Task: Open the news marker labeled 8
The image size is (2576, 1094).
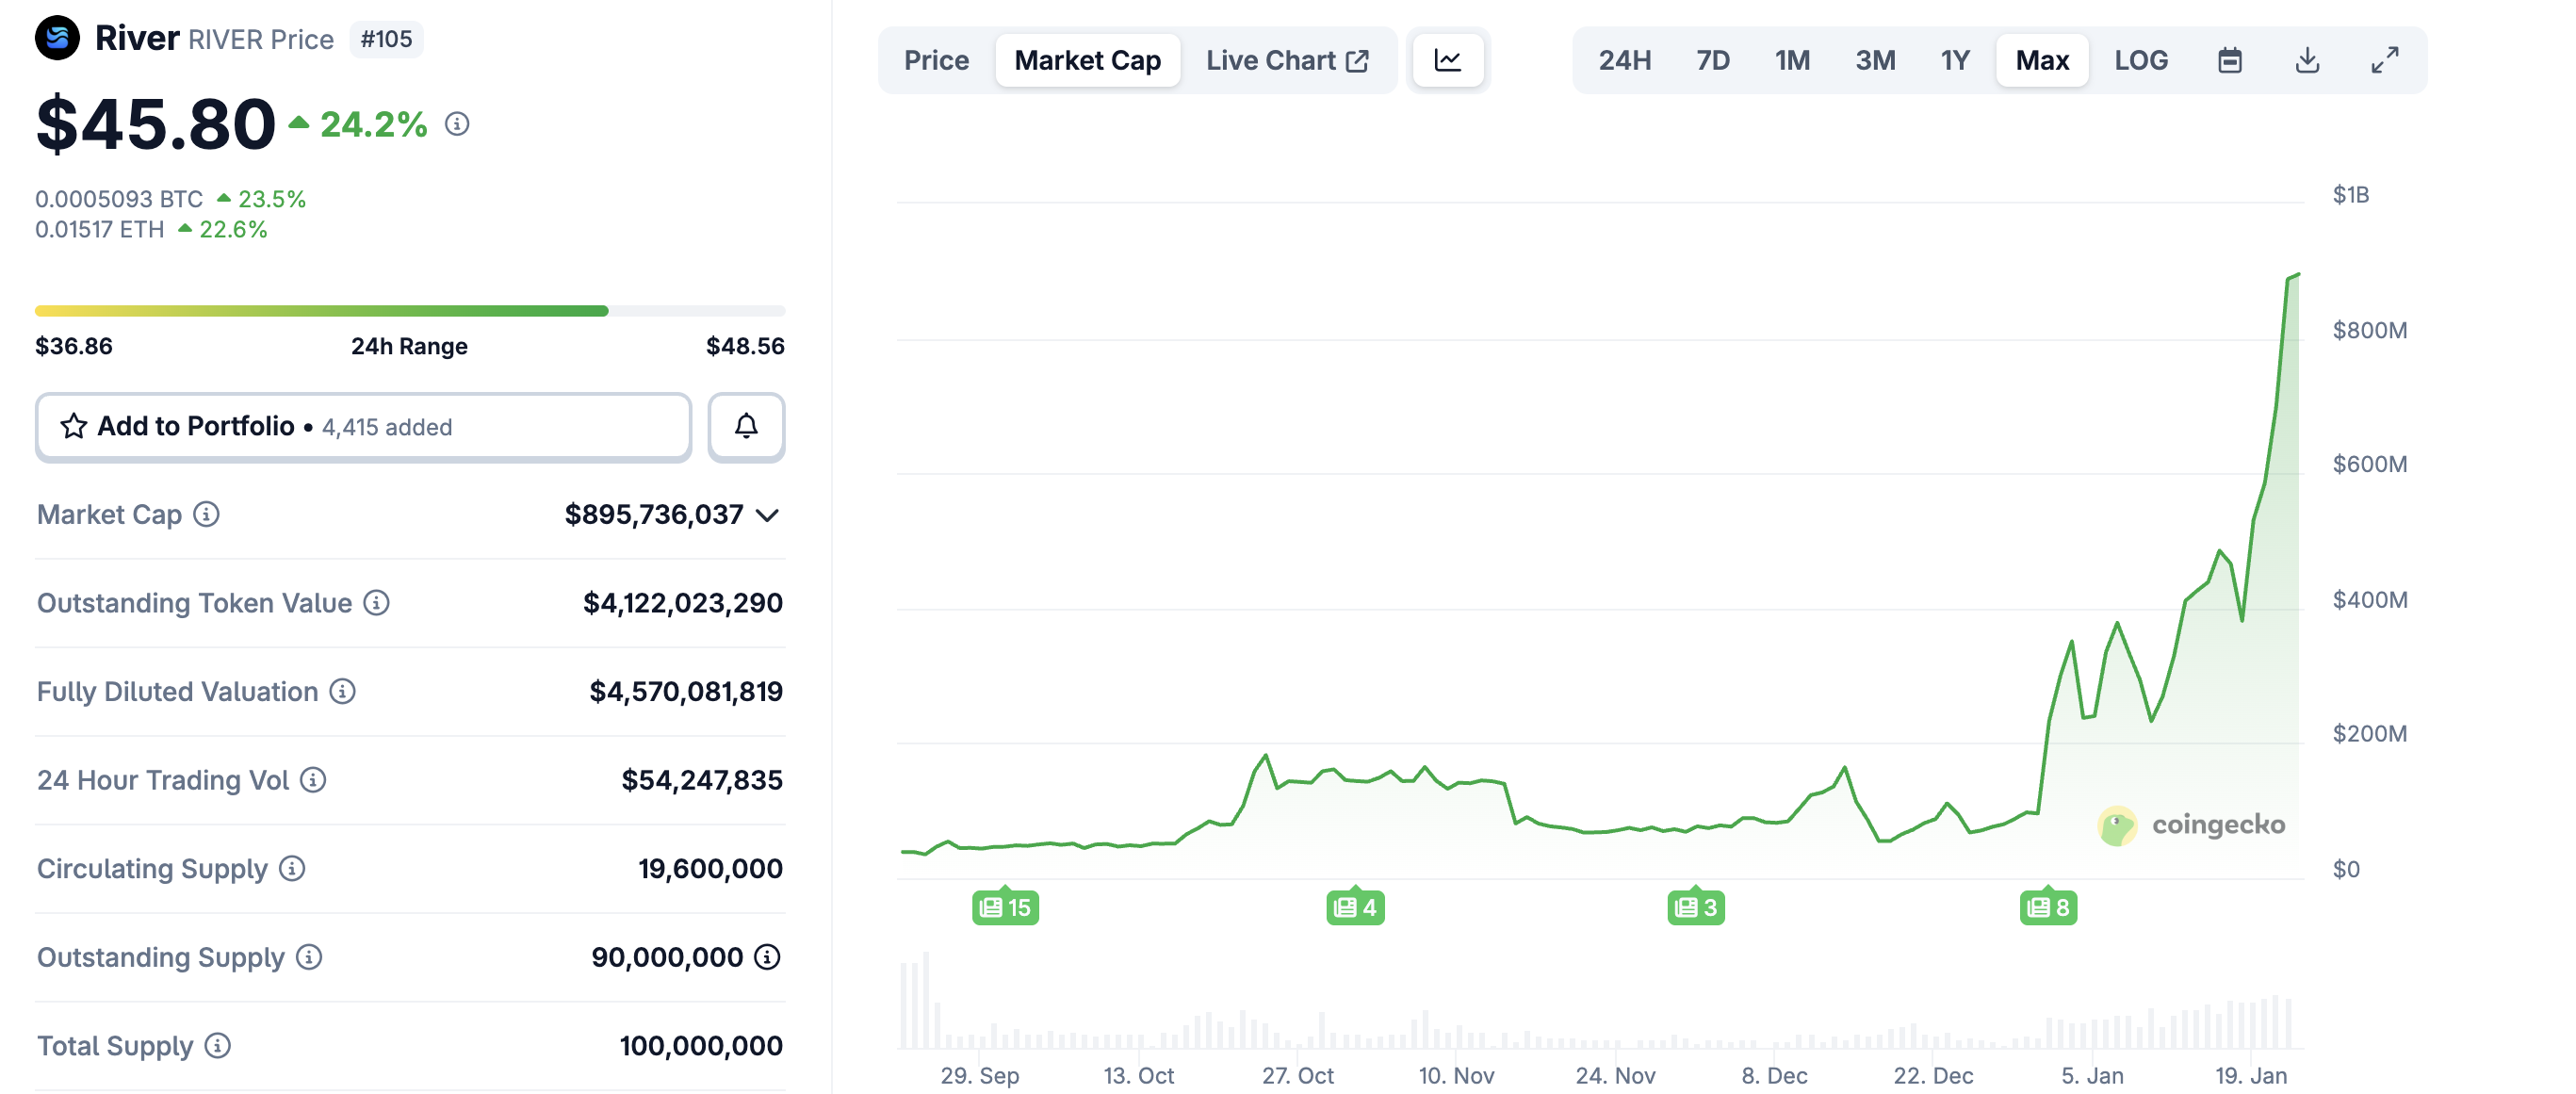Action: [x=2047, y=907]
